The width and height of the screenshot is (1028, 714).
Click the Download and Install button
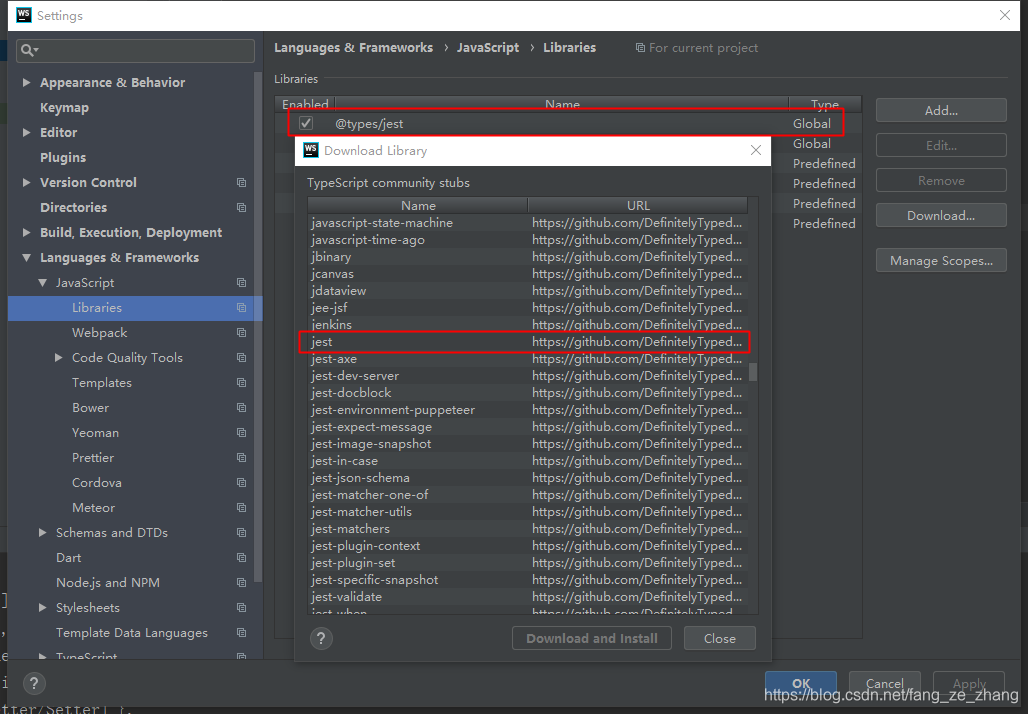591,638
